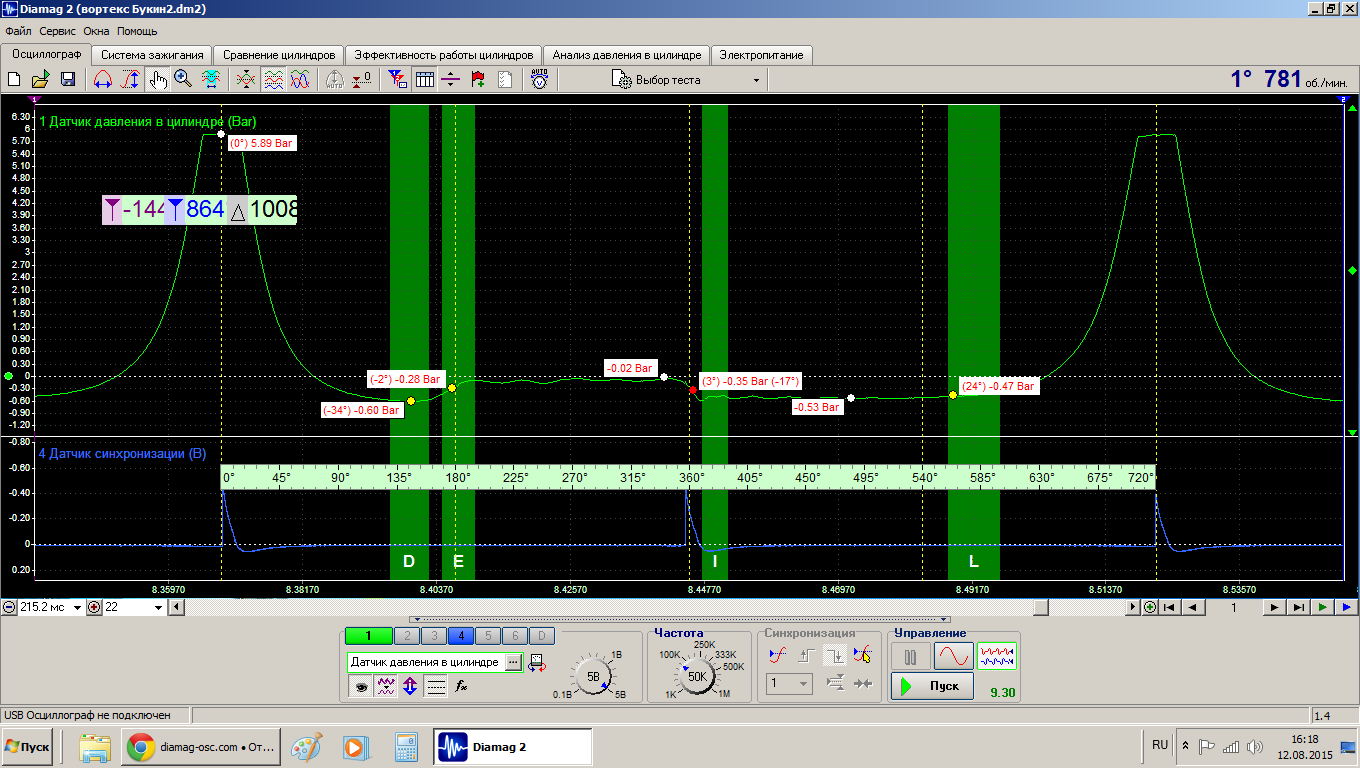Click the multi-waveform display mode button

[997, 657]
